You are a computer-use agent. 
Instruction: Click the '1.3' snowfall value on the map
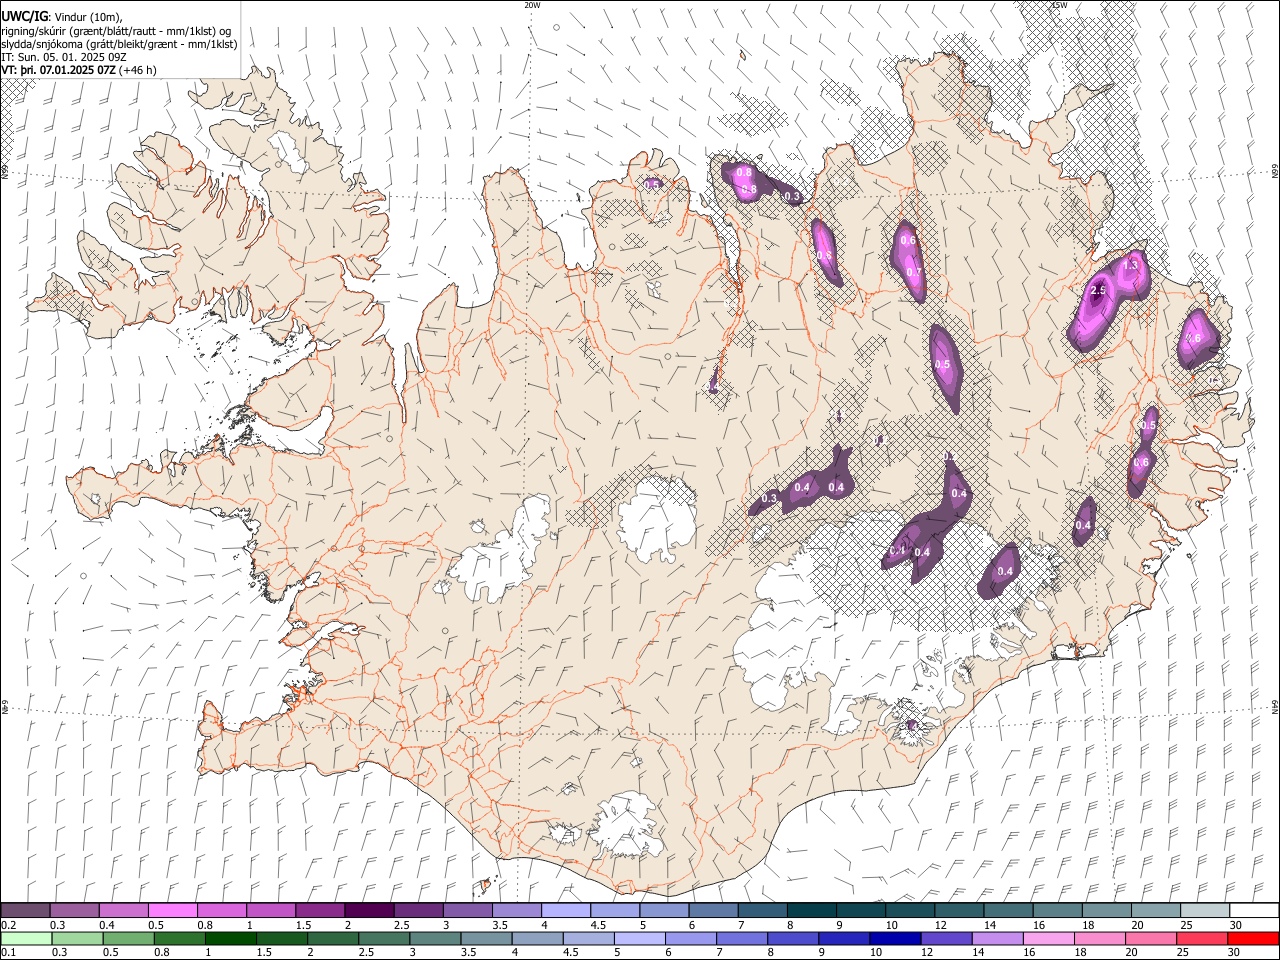click(1131, 265)
